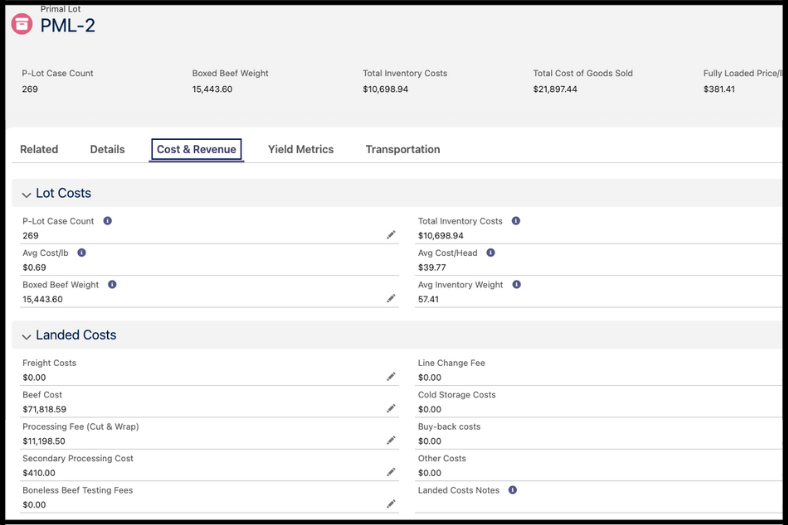Edit the P-Lot Case Count pencil icon
The height and width of the screenshot is (525, 788).
391,235
